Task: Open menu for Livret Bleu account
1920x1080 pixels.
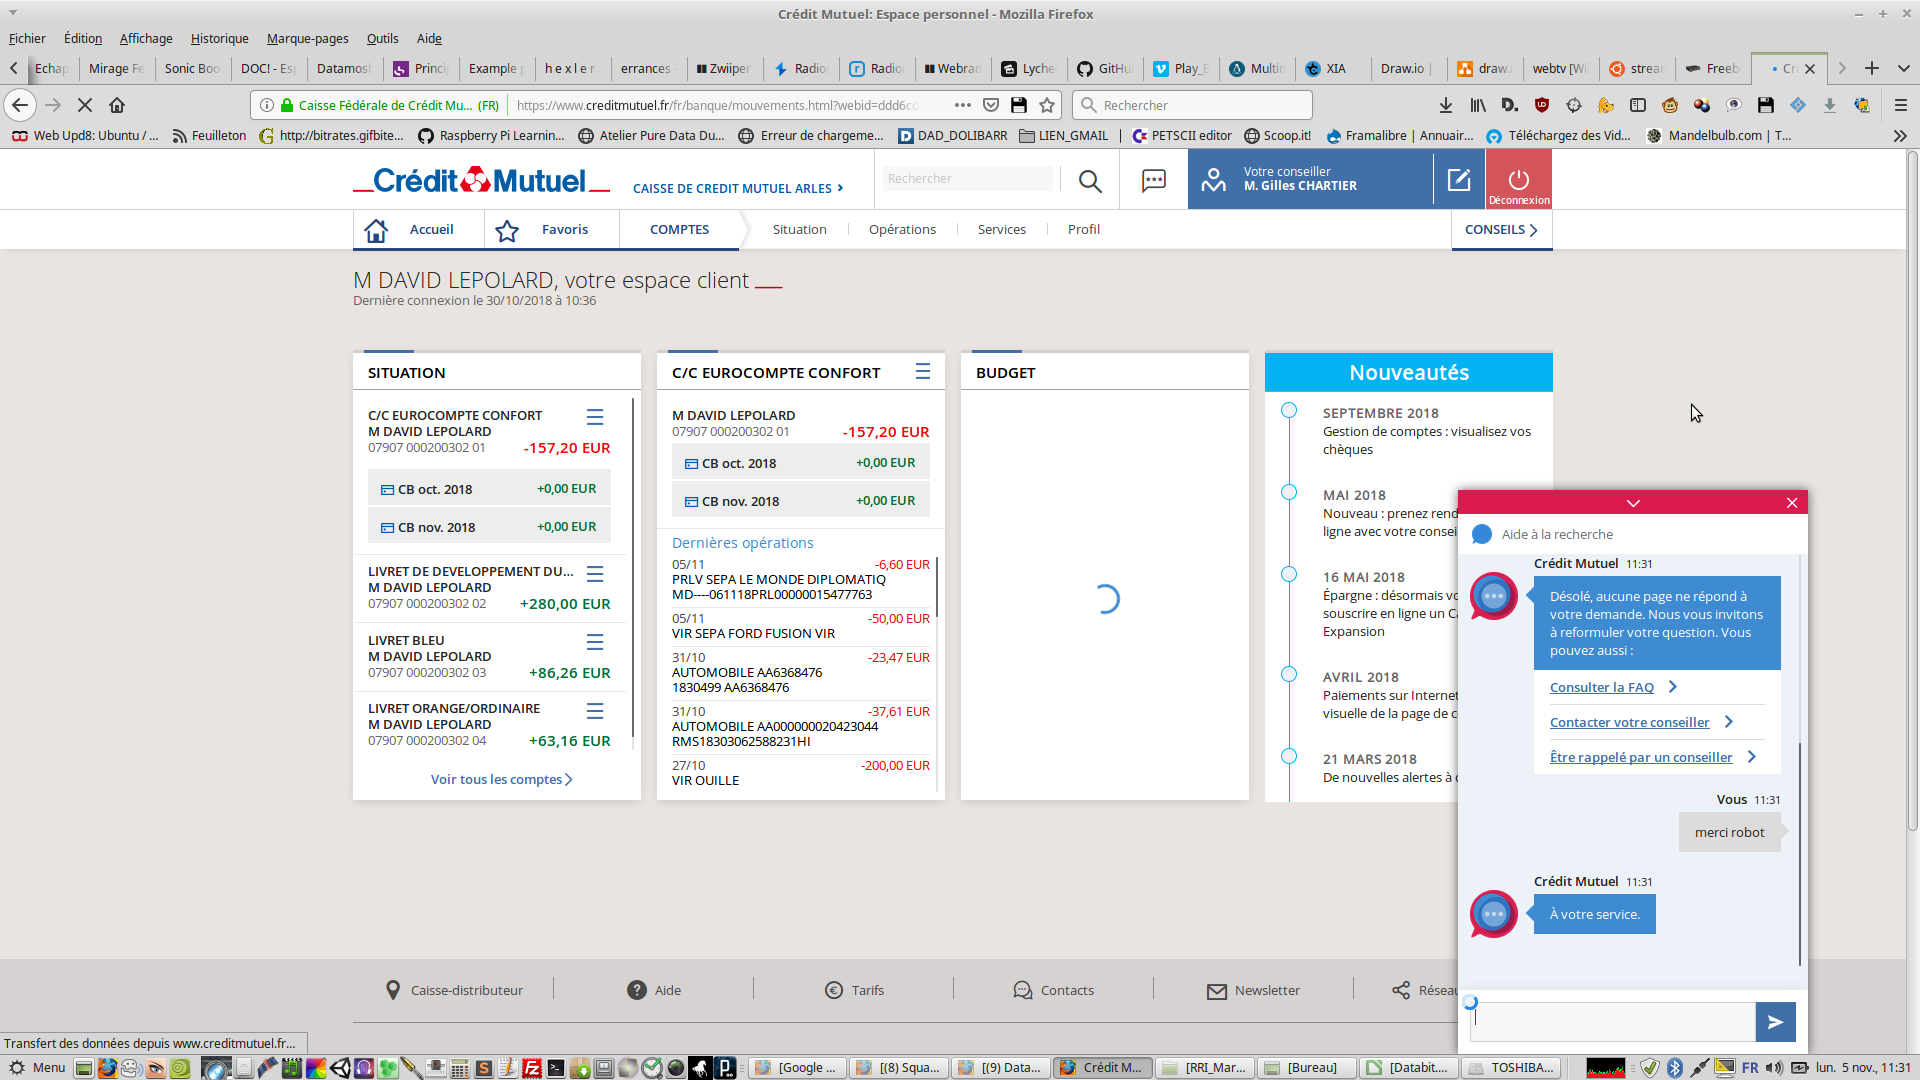Action: coord(595,642)
